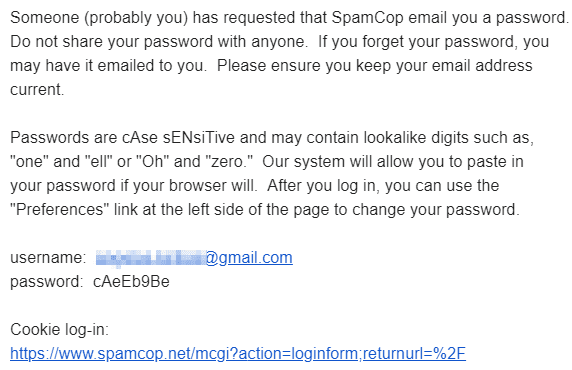Click the pixelated portion of the email address
572x370 pixels.
151,258
